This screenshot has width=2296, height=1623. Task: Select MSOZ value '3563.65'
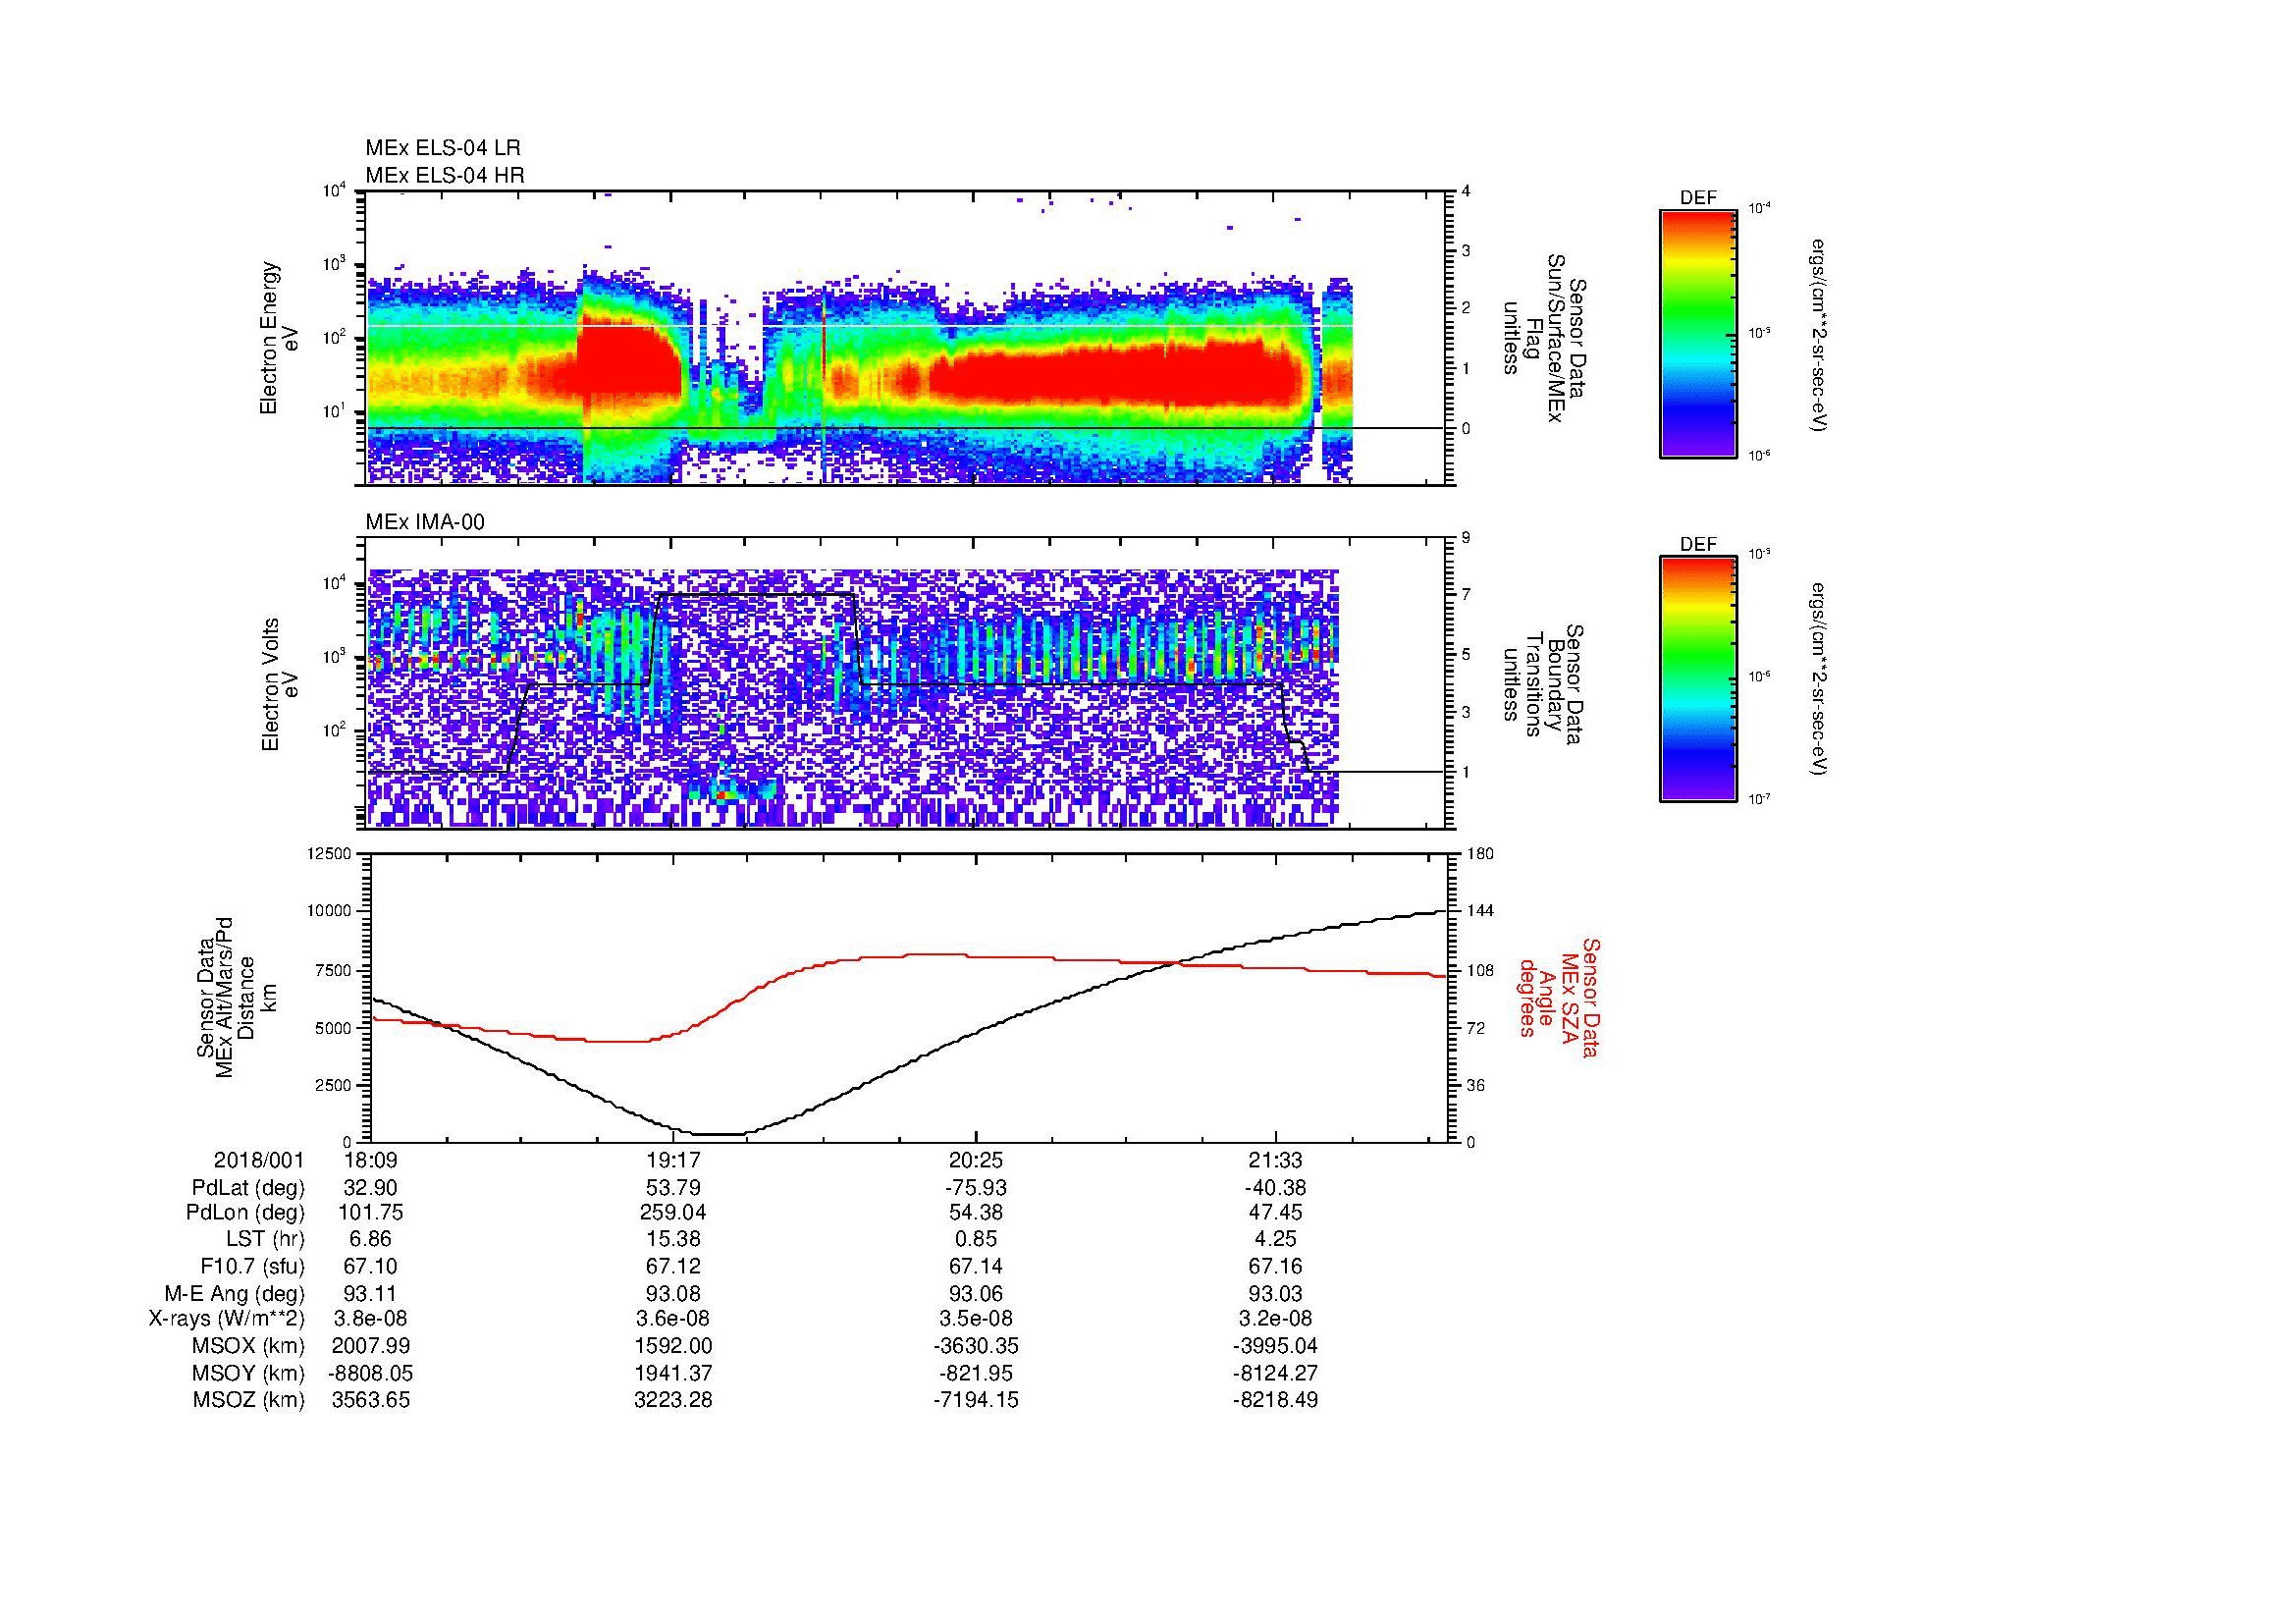(x=370, y=1400)
